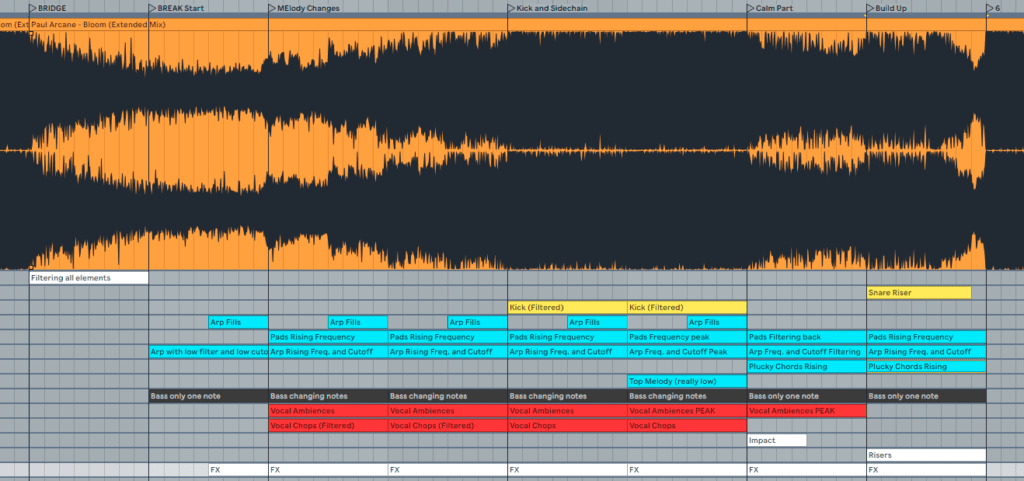
Task: Click the Kick and Sidechain locator arrow
Action: [511, 8]
